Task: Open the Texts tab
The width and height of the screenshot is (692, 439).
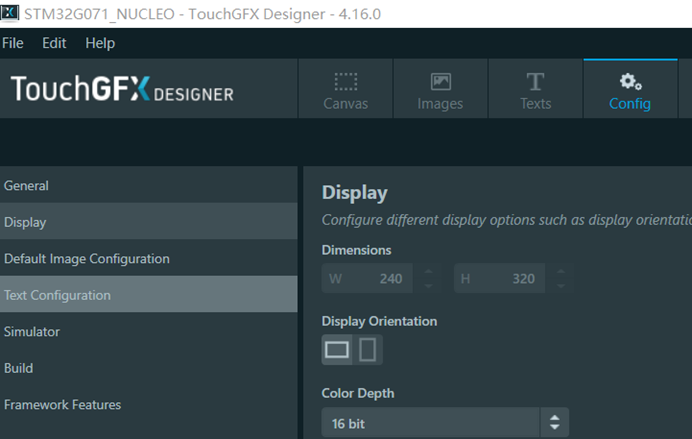Action: (535, 89)
